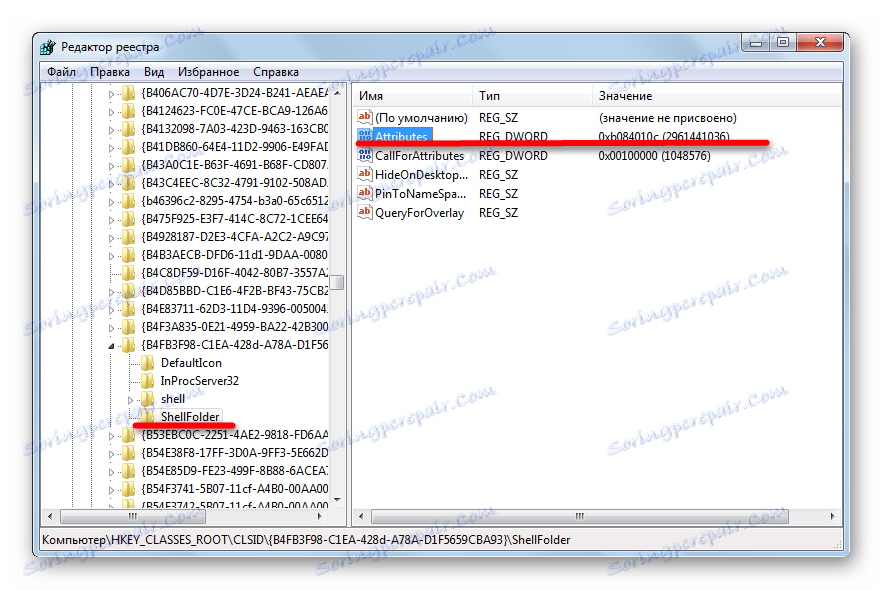Click the shell folder icon
Image resolution: width=883 pixels, height=590 pixels.
click(148, 399)
